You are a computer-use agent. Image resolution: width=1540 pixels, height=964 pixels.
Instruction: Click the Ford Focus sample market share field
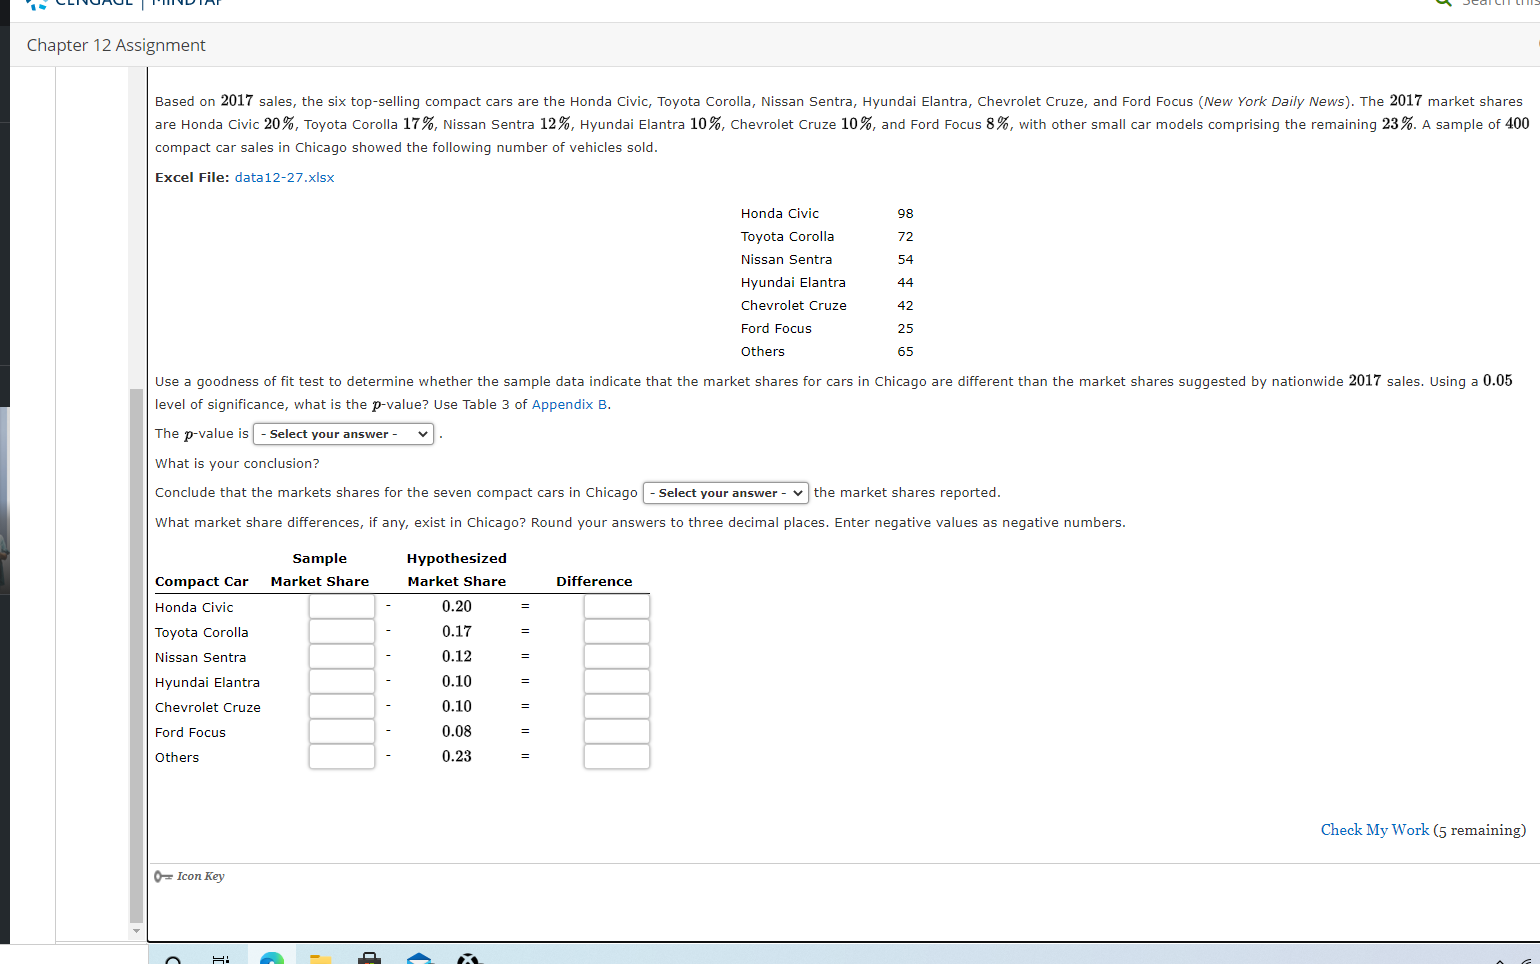pyautogui.click(x=342, y=731)
